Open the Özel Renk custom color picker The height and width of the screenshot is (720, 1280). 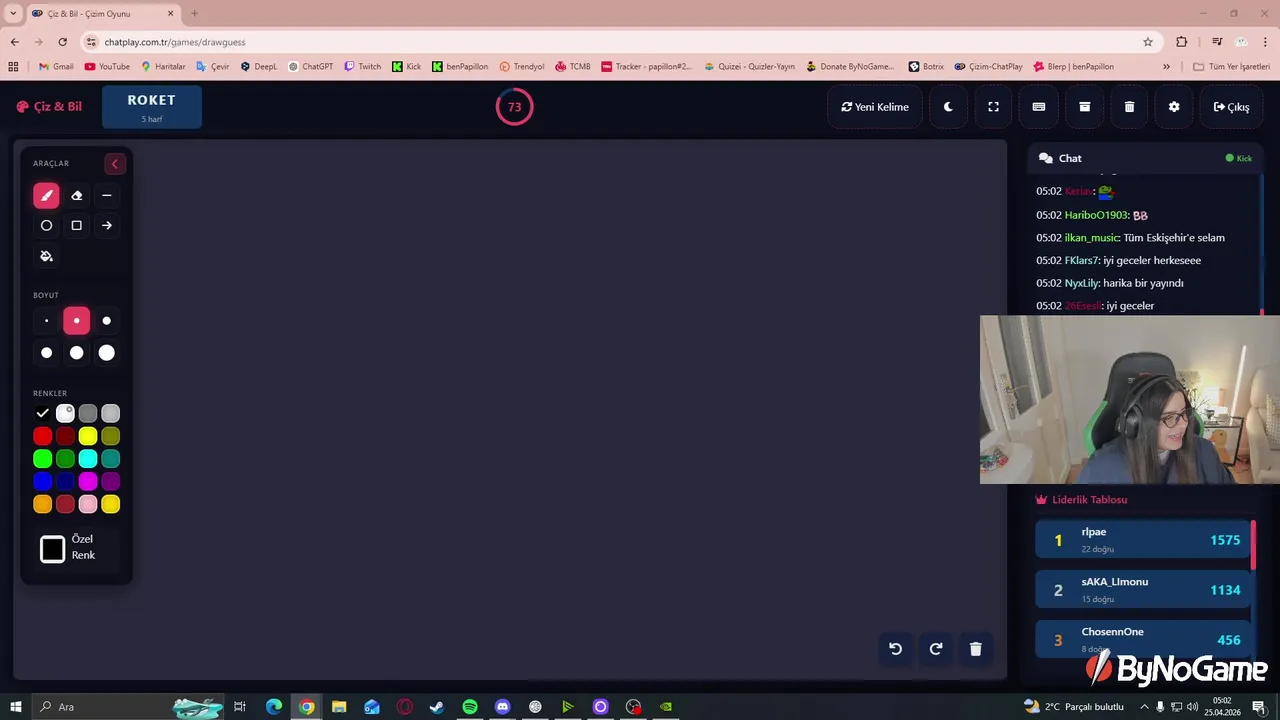[53, 549]
